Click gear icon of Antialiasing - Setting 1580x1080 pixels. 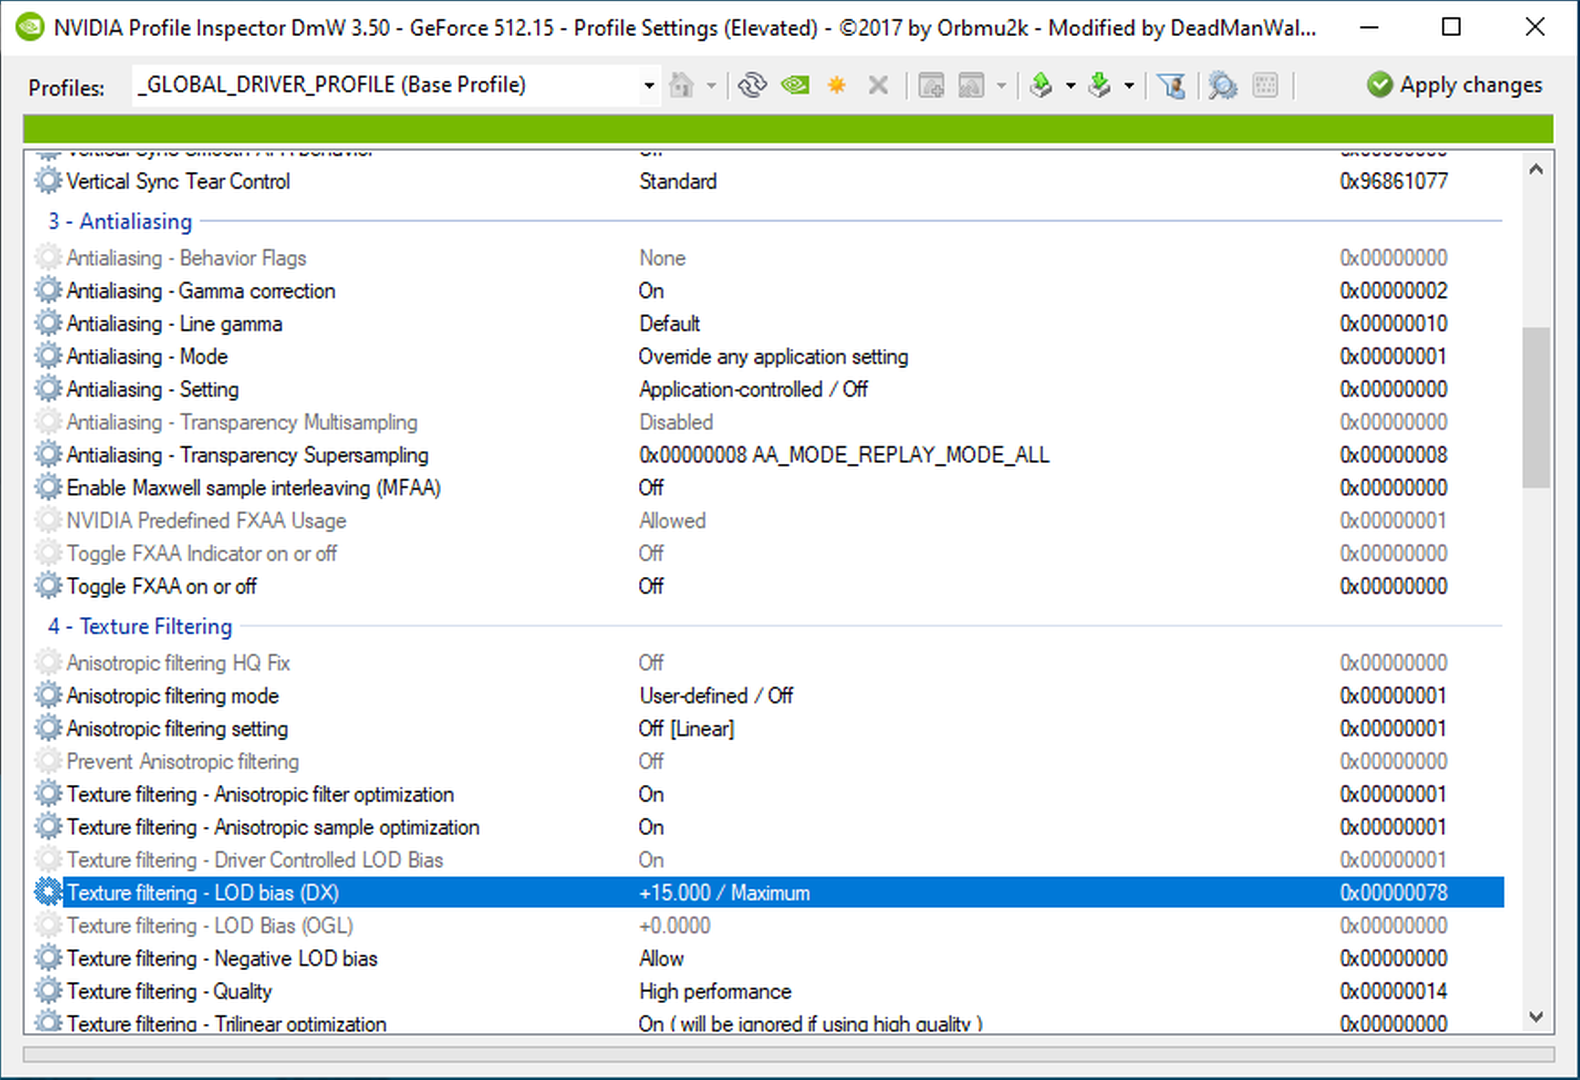coord(48,389)
